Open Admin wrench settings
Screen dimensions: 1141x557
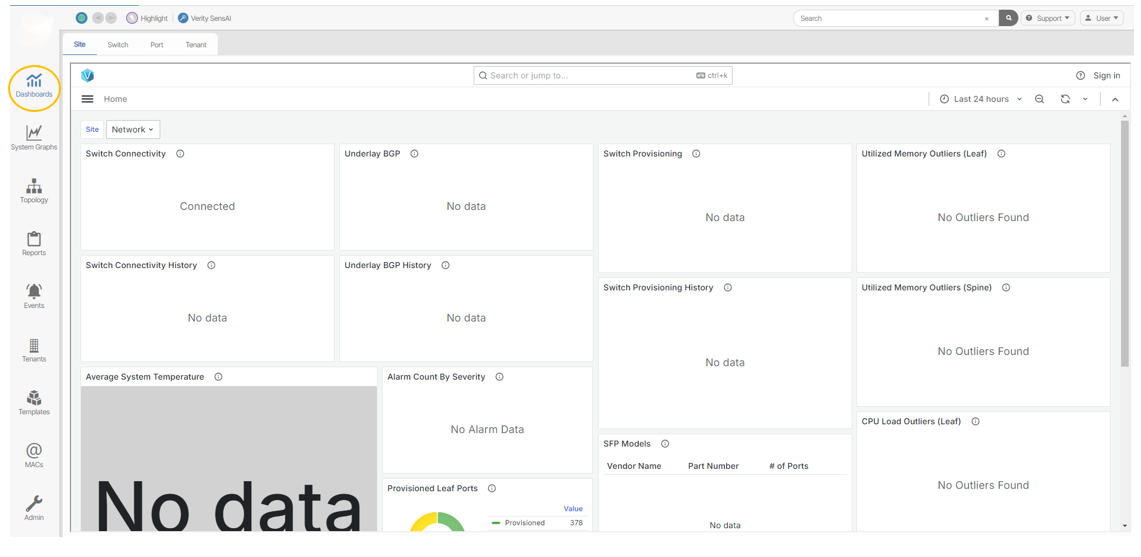[x=34, y=508]
